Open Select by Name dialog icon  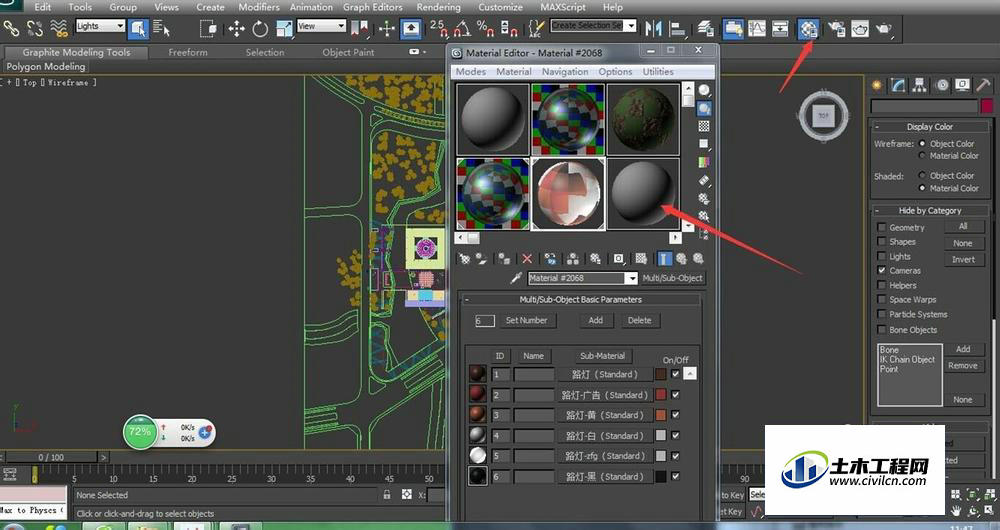(162, 29)
